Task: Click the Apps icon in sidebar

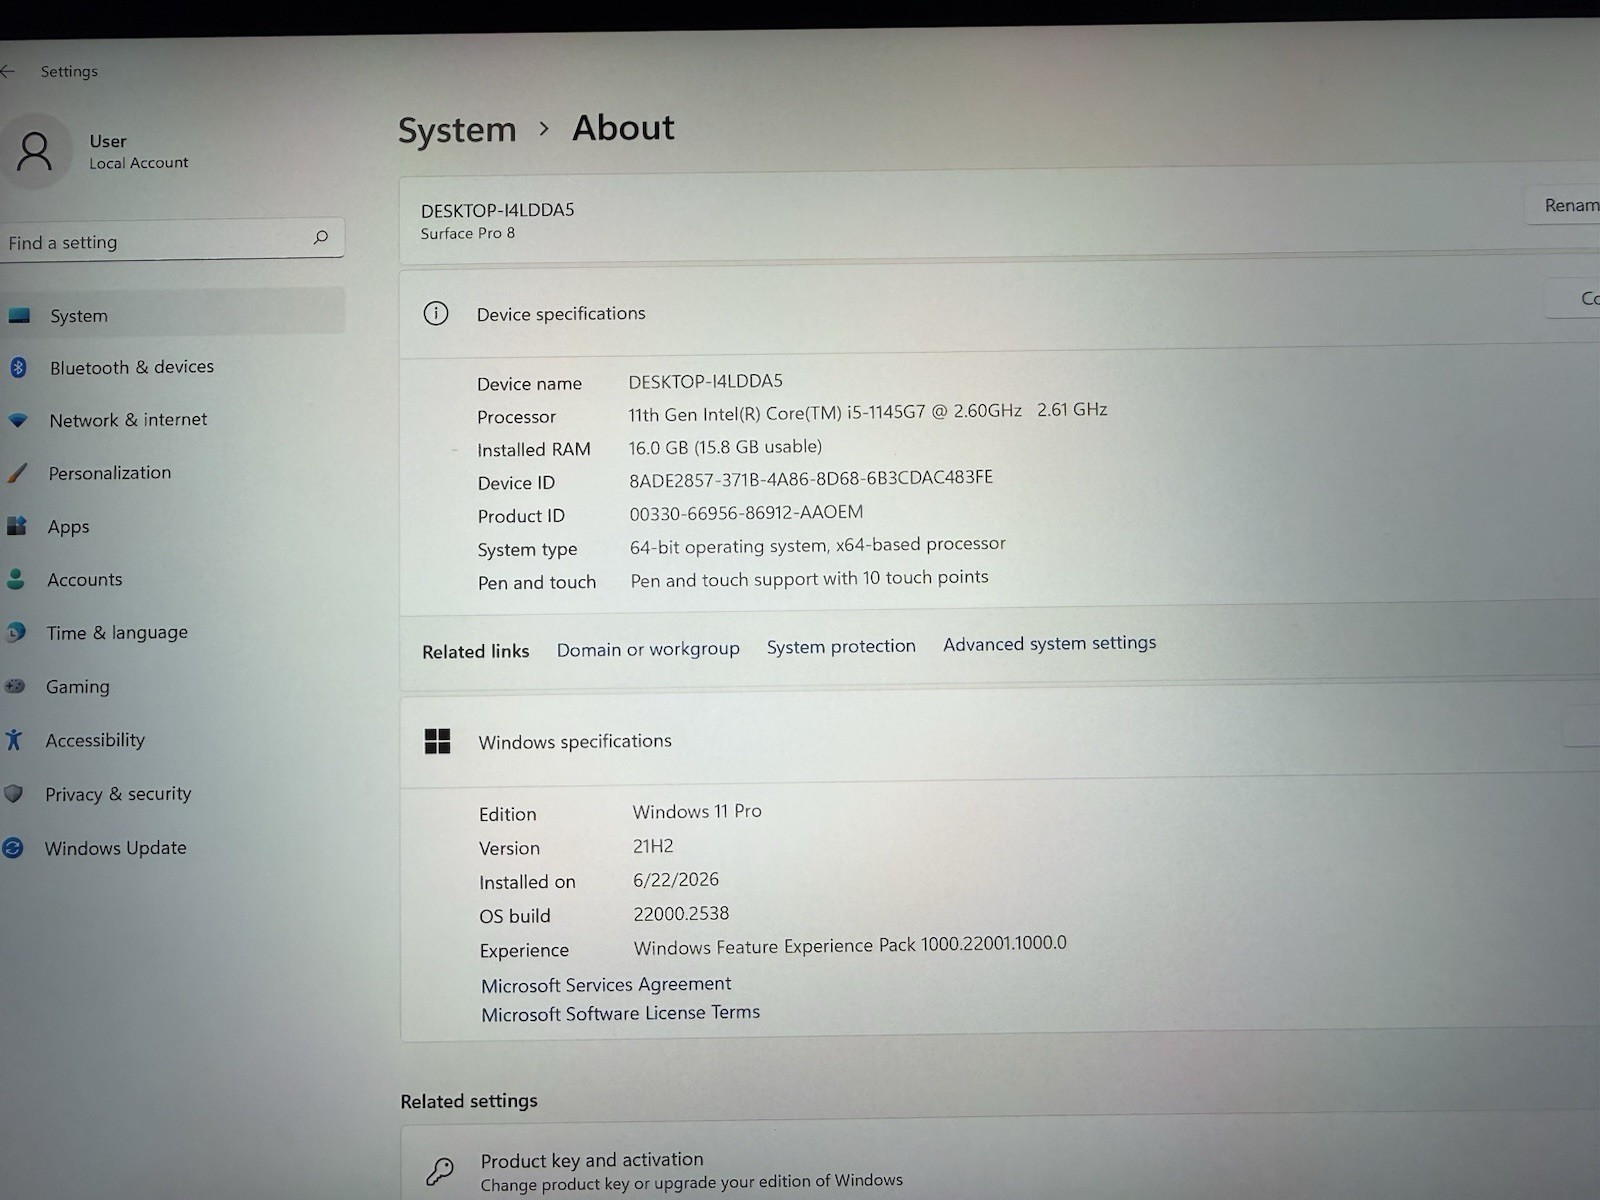Action: pyautogui.click(x=16, y=526)
